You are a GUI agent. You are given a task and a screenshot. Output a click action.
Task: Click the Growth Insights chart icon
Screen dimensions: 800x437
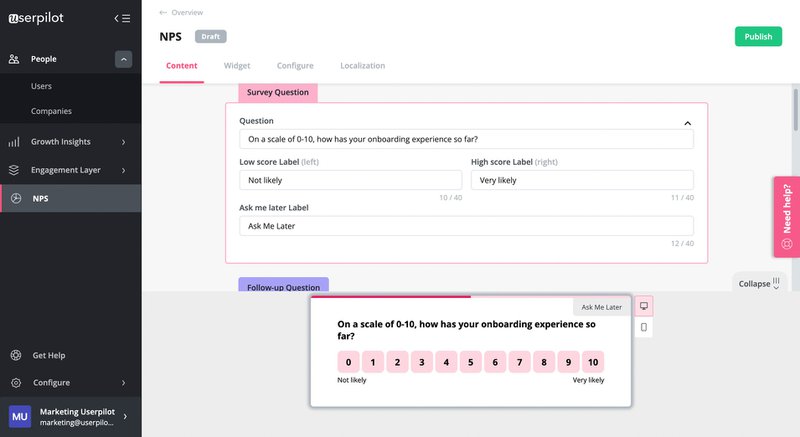(x=15, y=142)
